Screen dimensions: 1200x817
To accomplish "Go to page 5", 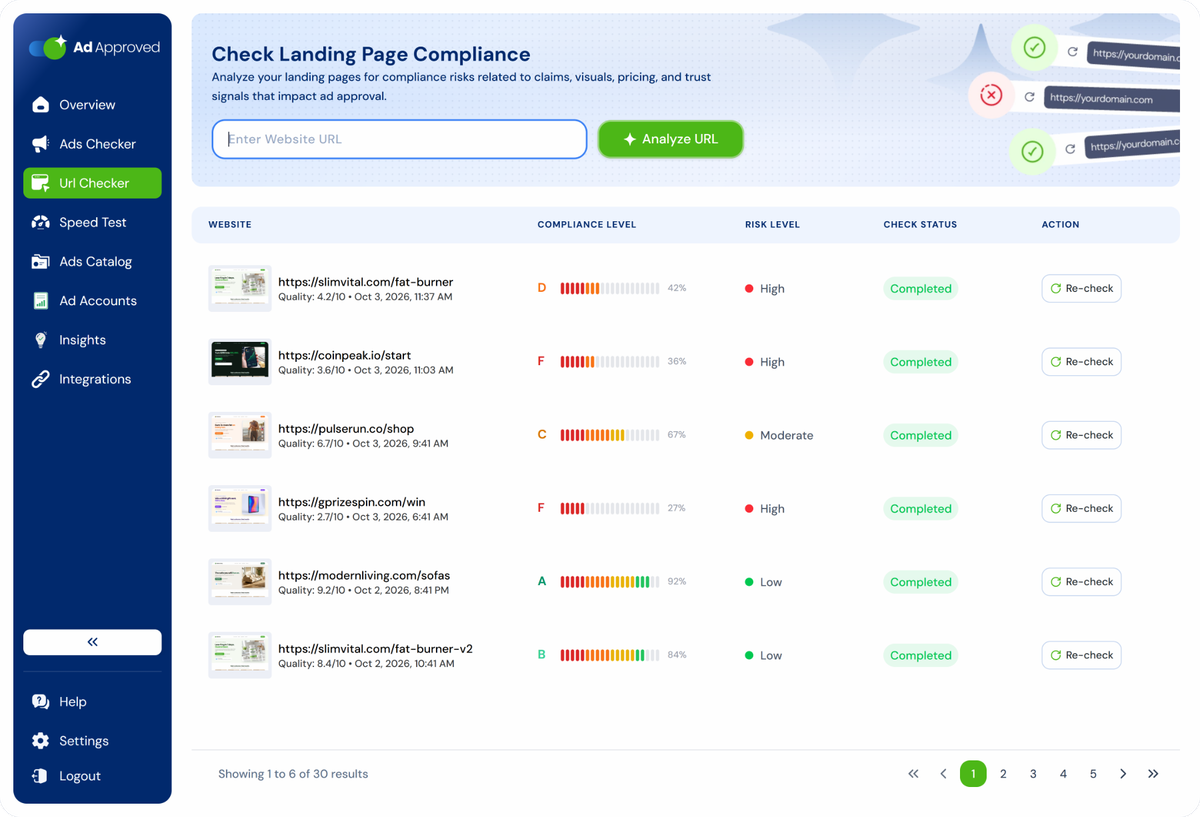I will tap(1093, 774).
